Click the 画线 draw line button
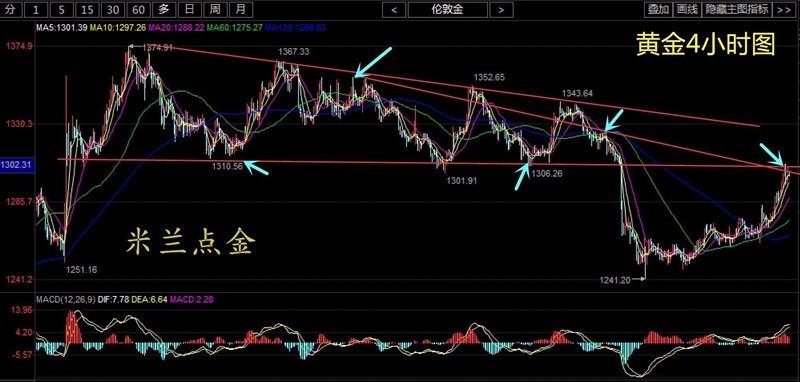This screenshot has height=382, width=800. pos(687,9)
